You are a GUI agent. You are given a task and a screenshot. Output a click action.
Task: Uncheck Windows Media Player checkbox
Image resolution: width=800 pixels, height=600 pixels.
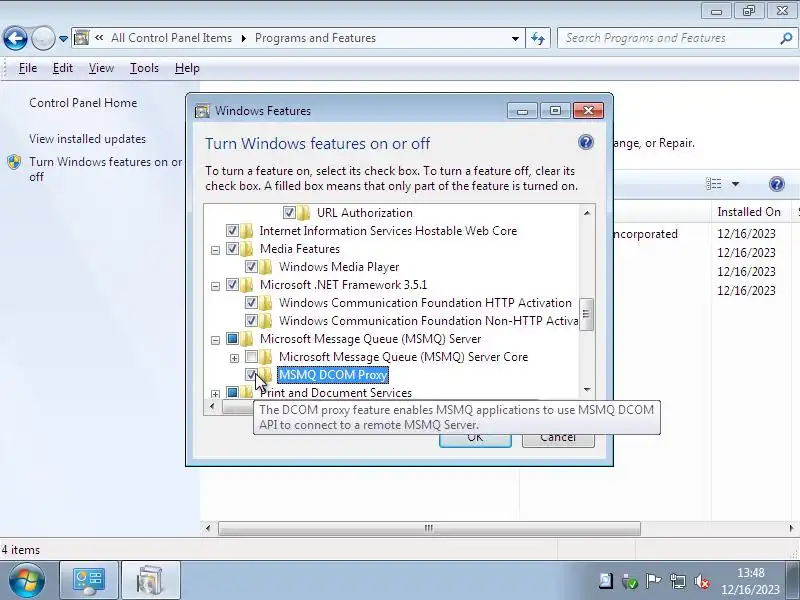click(251, 266)
